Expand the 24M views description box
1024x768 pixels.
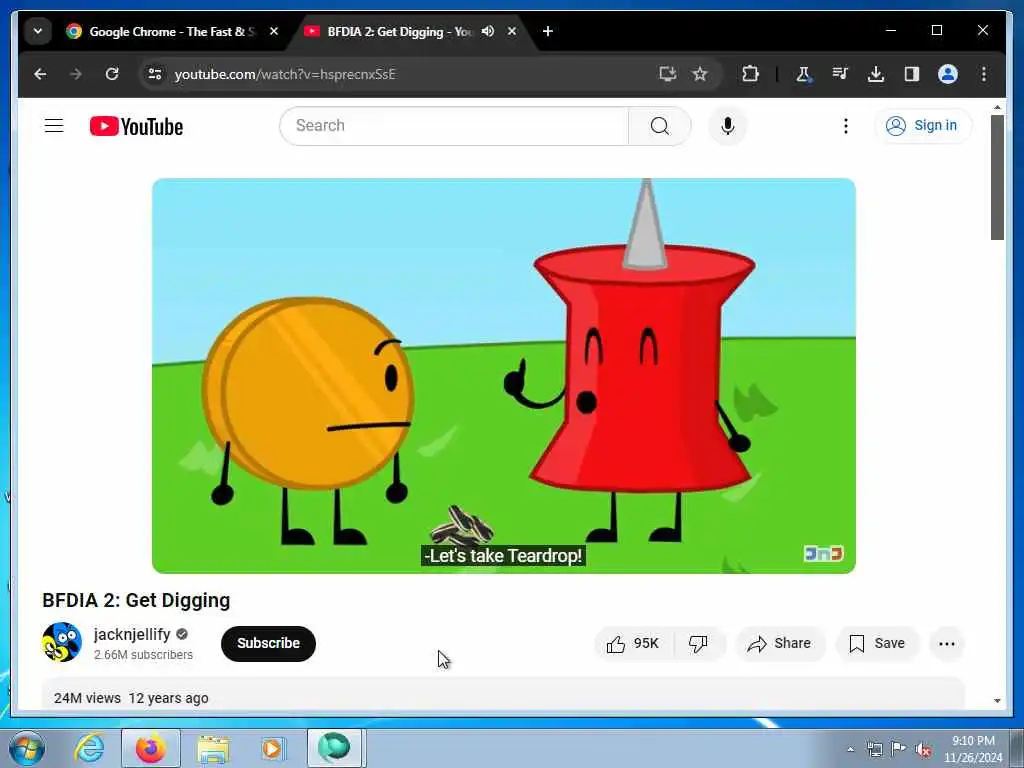tap(504, 694)
